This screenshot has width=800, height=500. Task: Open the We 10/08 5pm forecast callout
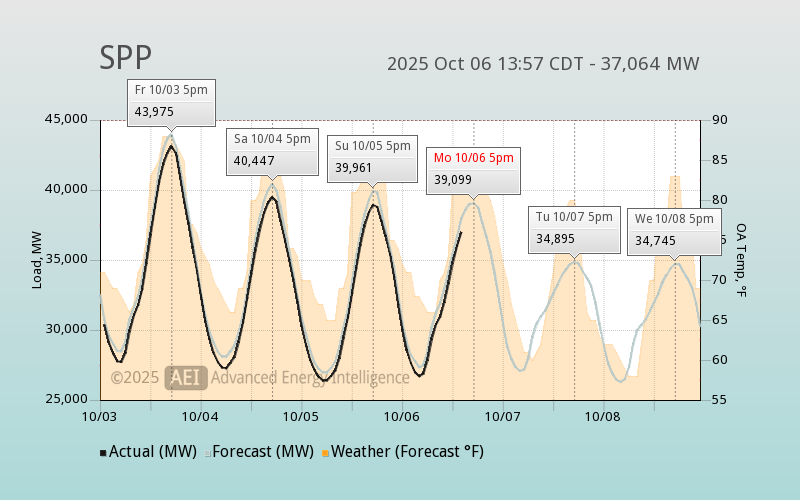[674, 230]
